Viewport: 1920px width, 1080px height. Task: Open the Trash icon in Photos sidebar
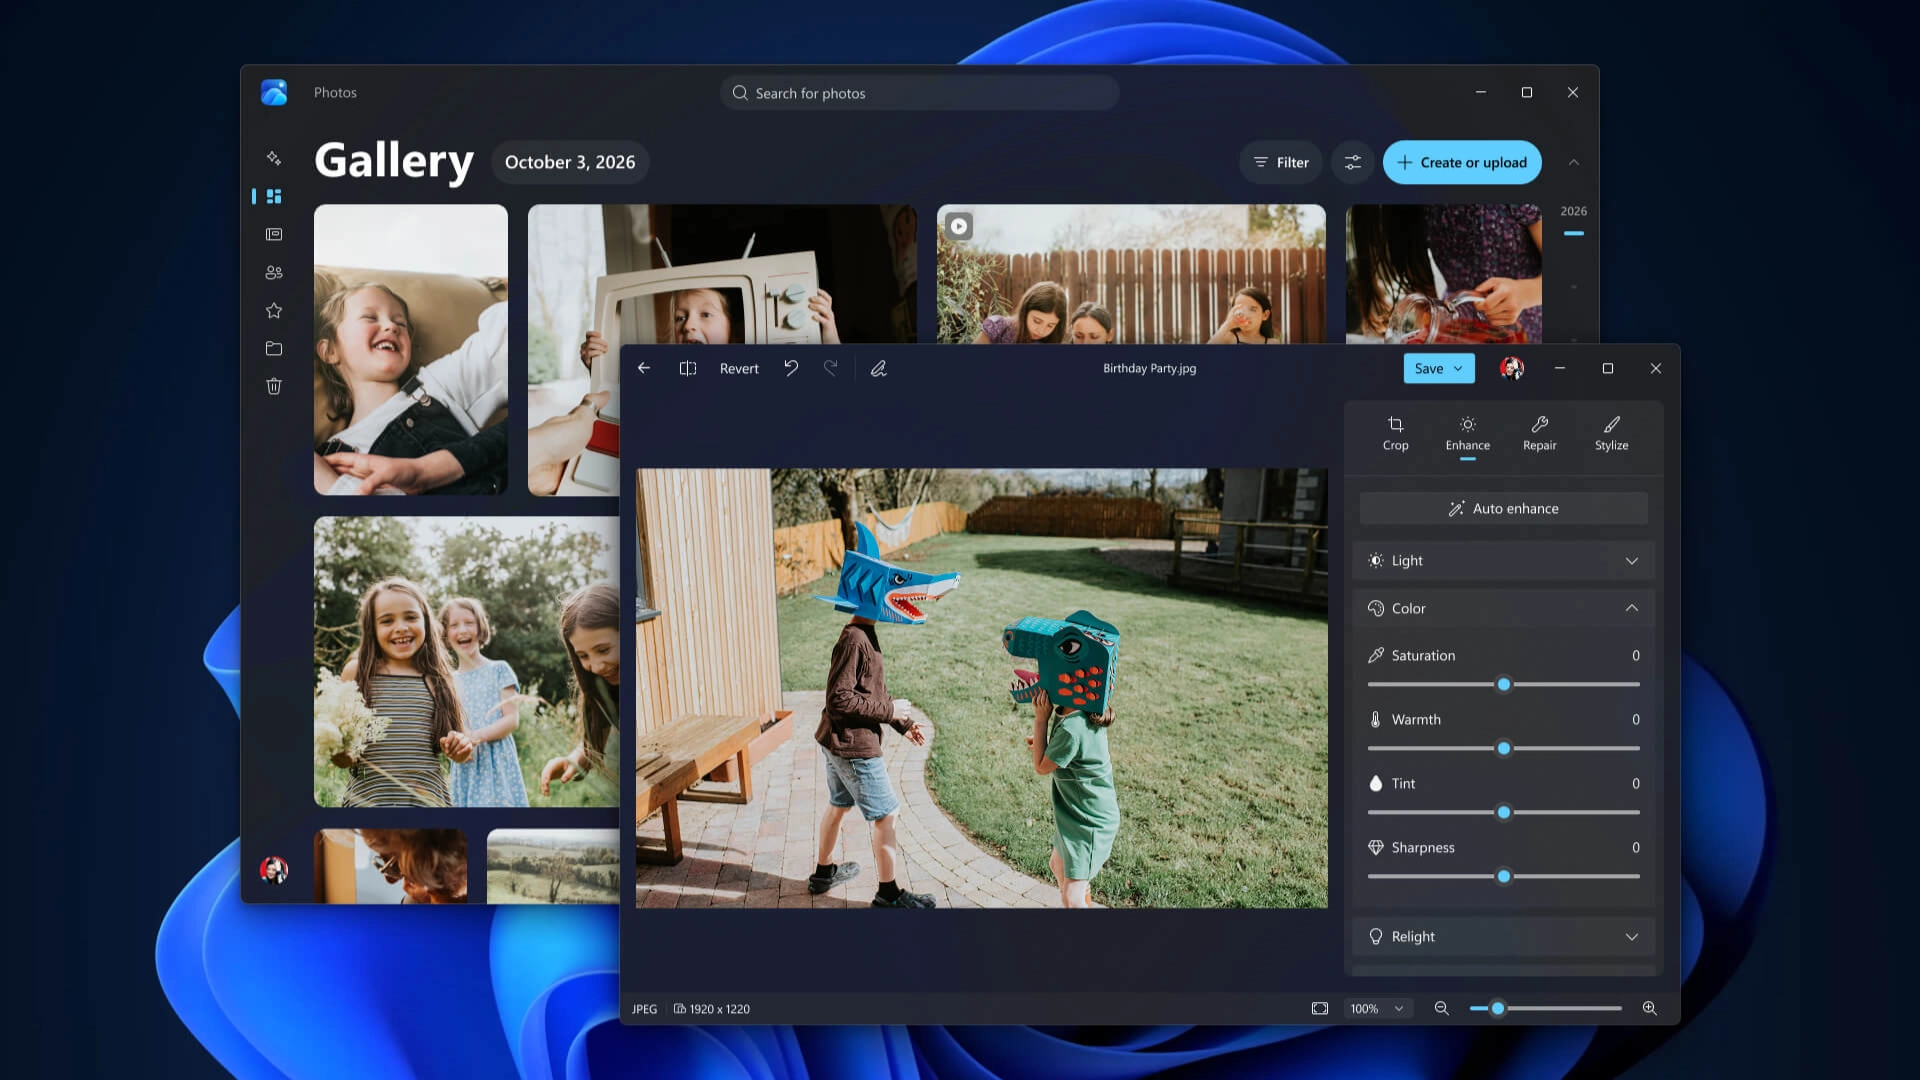click(x=274, y=386)
